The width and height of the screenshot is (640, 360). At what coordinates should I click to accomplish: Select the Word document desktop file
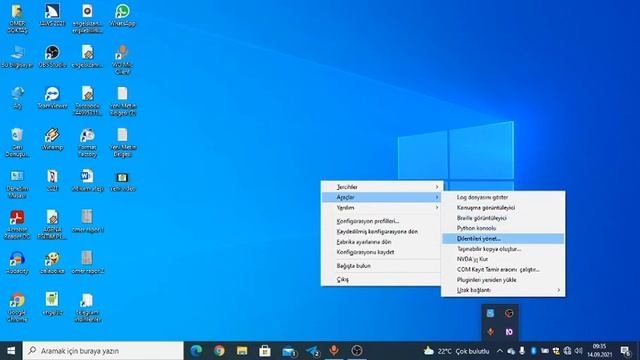point(87,180)
